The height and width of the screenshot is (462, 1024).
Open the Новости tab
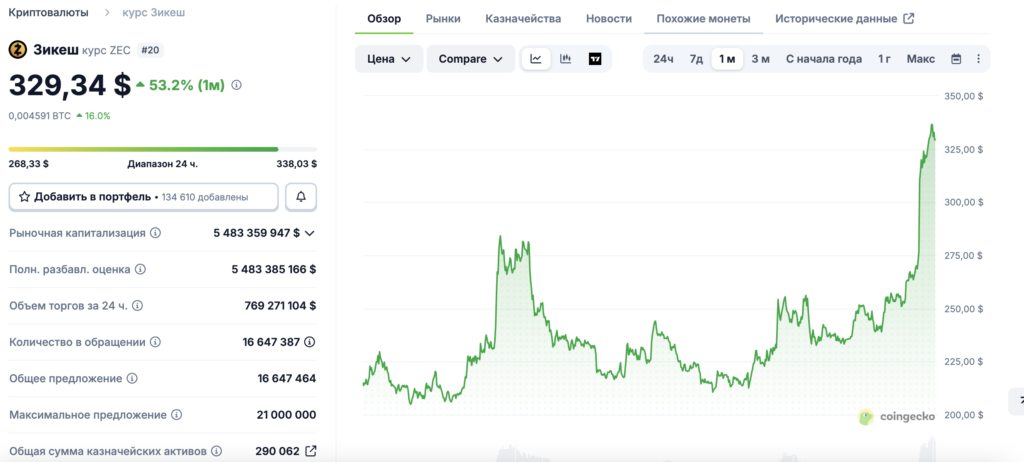[x=608, y=18]
